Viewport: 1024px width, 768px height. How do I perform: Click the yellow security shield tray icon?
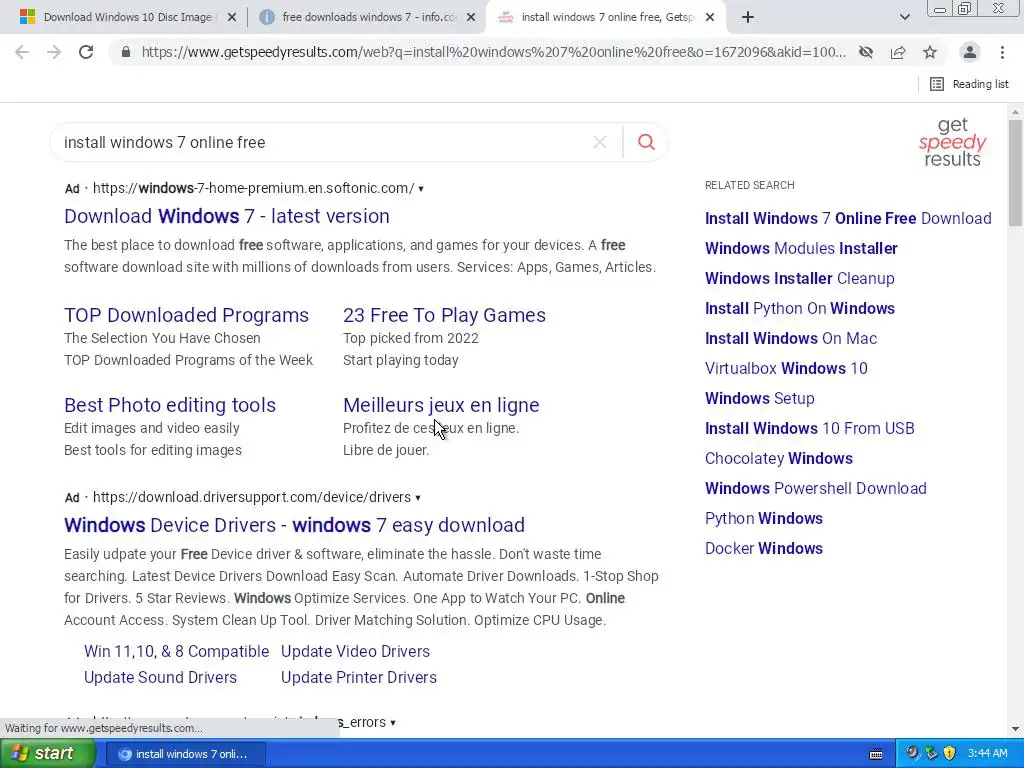pos(950,754)
